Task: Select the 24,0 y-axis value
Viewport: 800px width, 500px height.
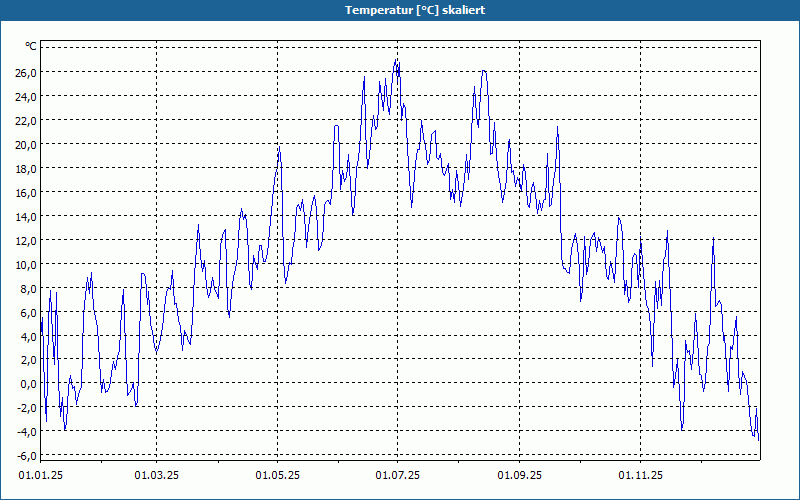Action: pos(26,96)
